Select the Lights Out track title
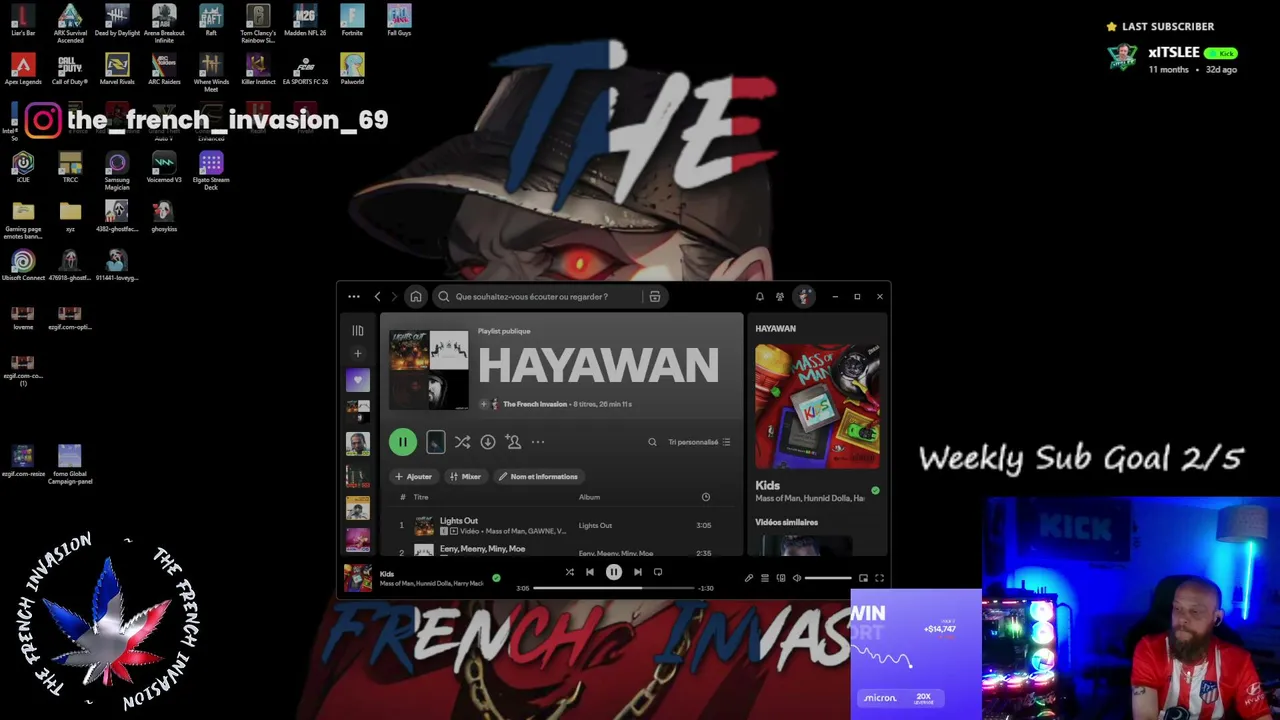The height and width of the screenshot is (720, 1280). [x=459, y=521]
